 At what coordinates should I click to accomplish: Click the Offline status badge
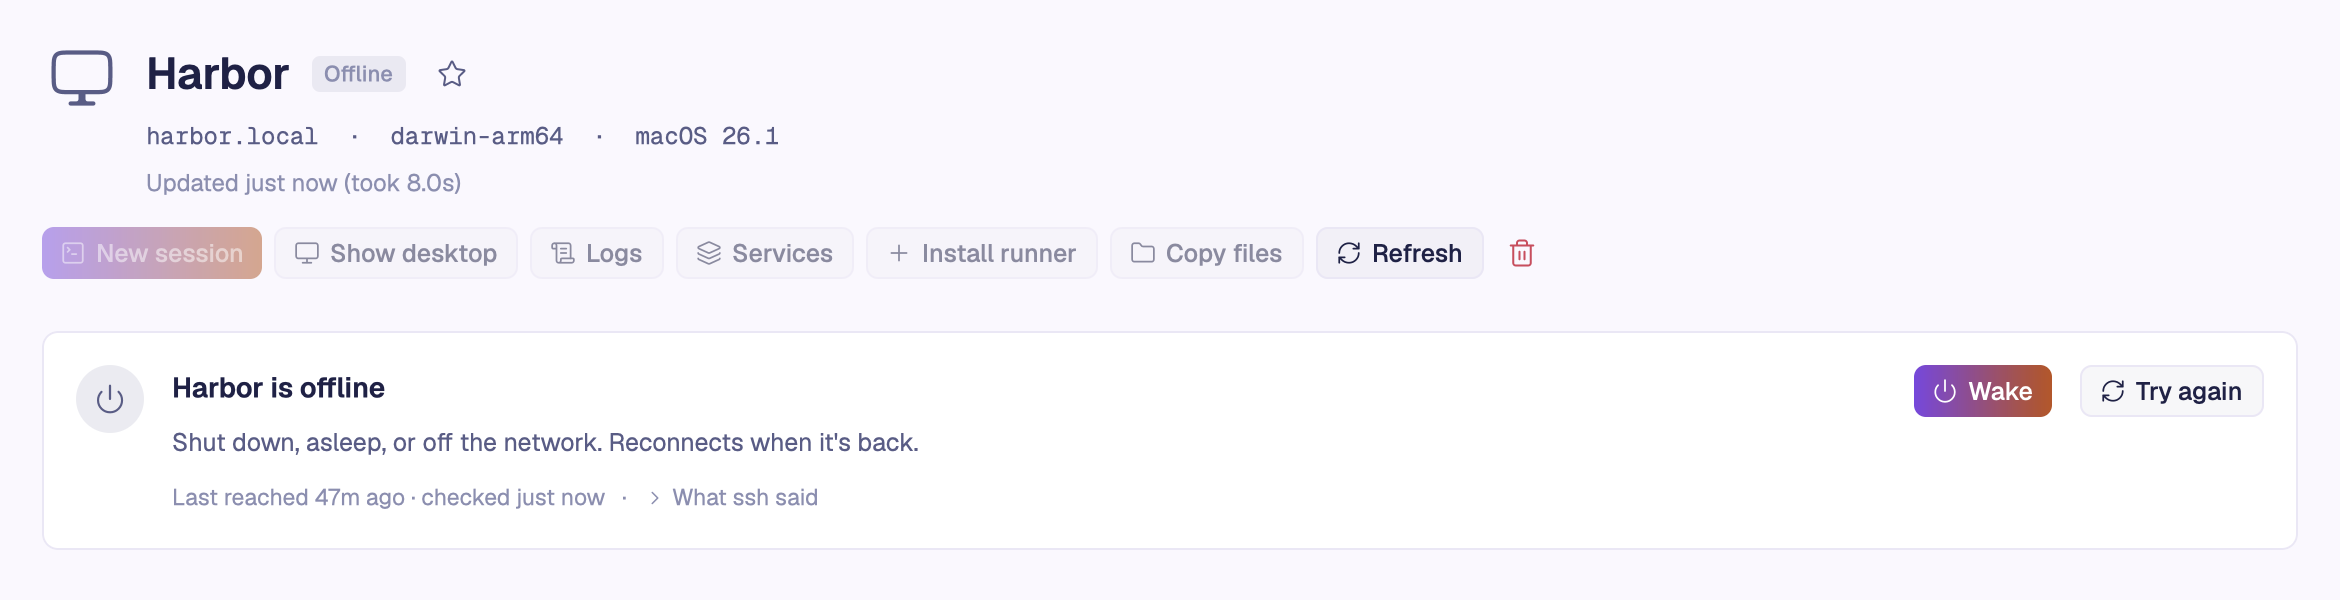359,74
